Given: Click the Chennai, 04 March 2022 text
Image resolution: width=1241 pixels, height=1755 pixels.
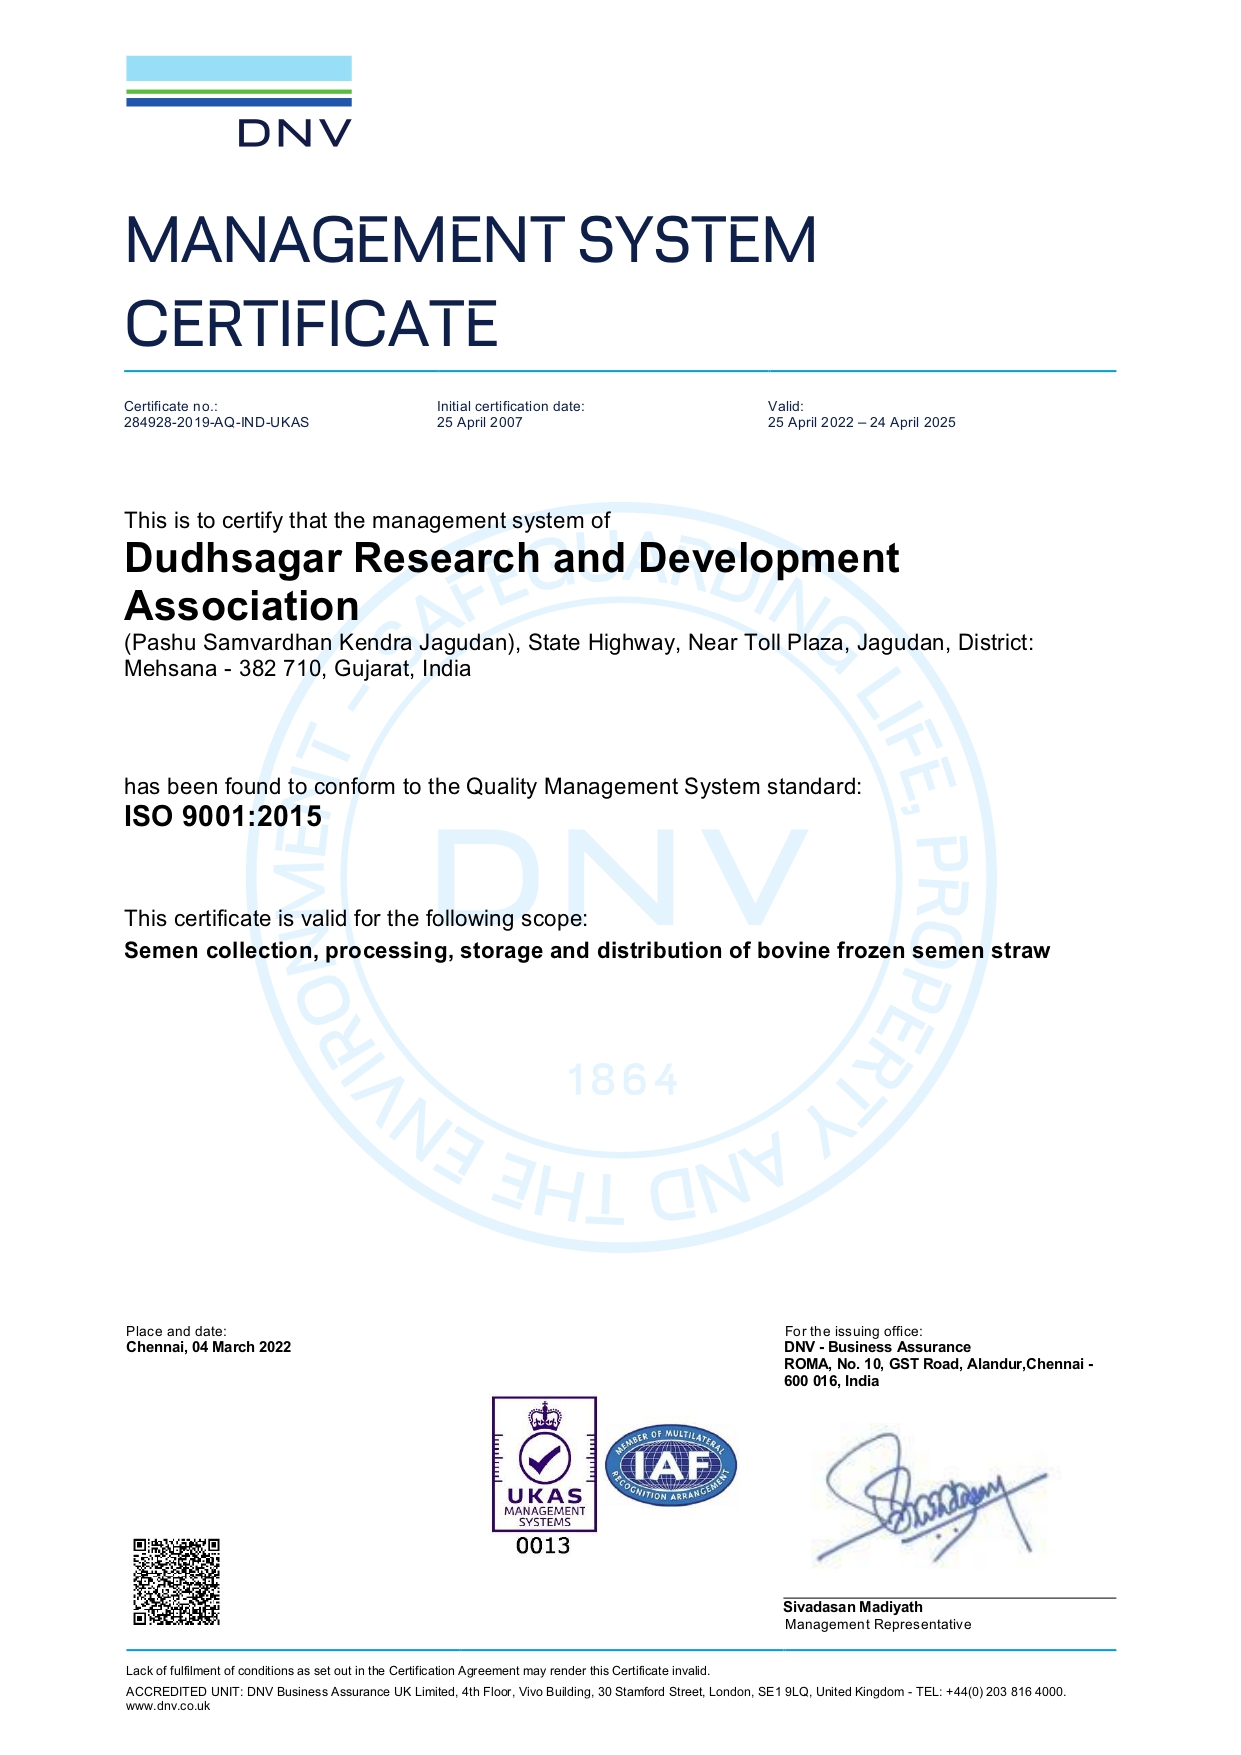Looking at the screenshot, I should tap(208, 1347).
